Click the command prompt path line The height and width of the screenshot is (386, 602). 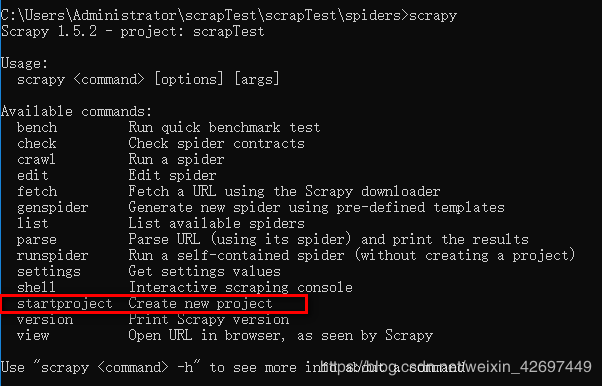pos(229,16)
